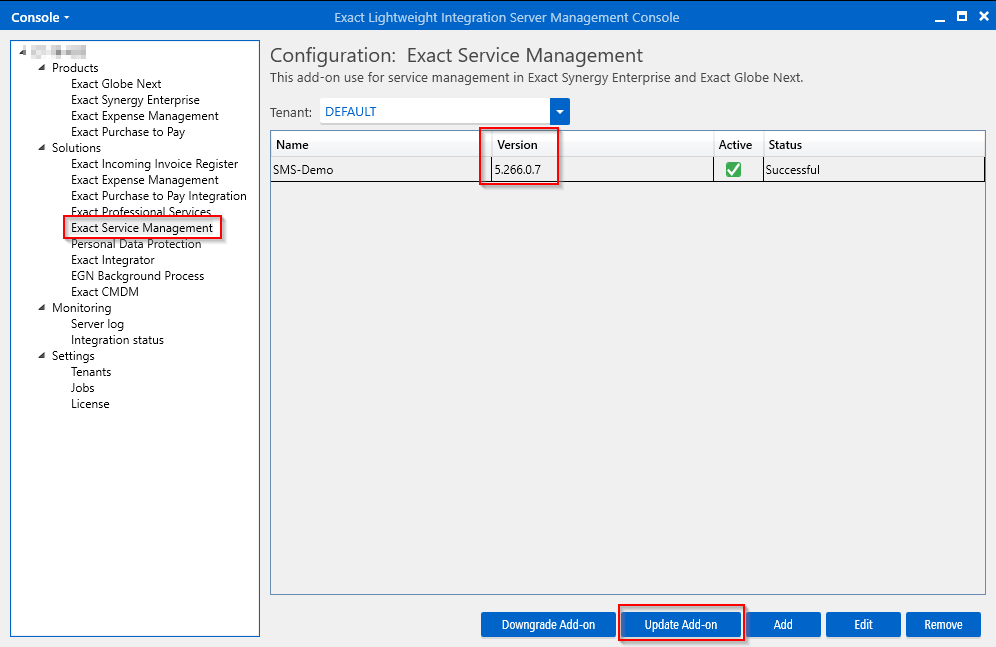996x647 pixels.
Task: Click the Edit button
Action: point(863,624)
